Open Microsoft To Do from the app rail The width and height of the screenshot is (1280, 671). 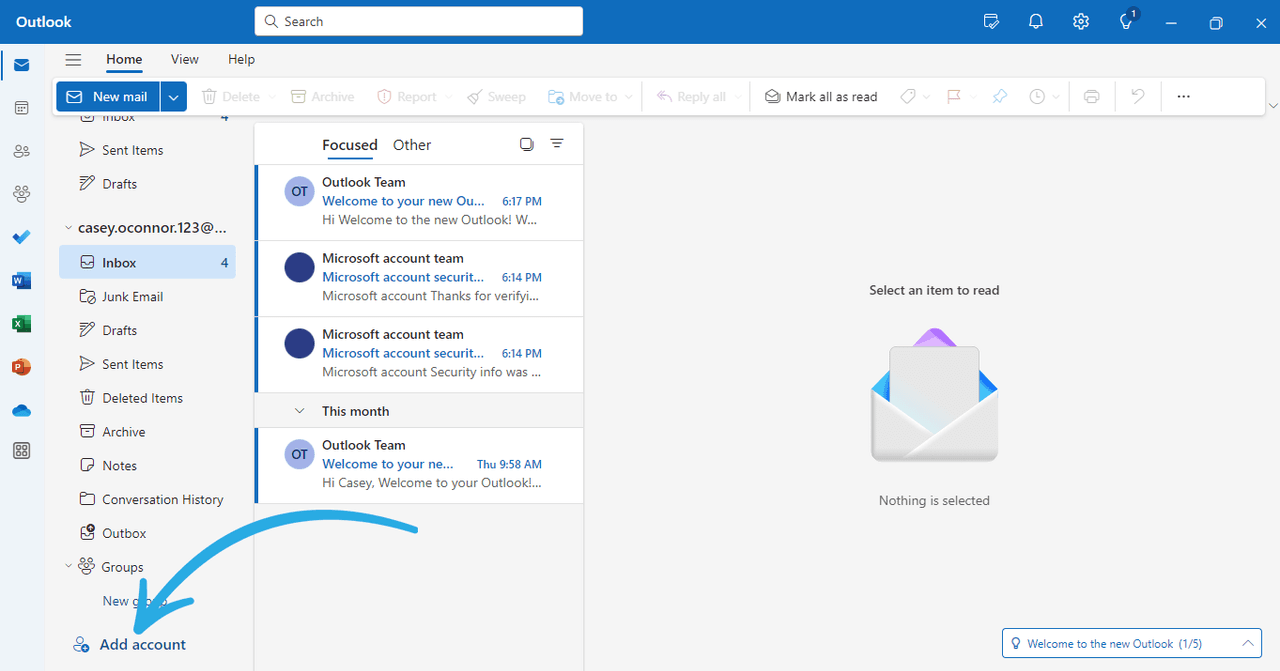point(21,237)
